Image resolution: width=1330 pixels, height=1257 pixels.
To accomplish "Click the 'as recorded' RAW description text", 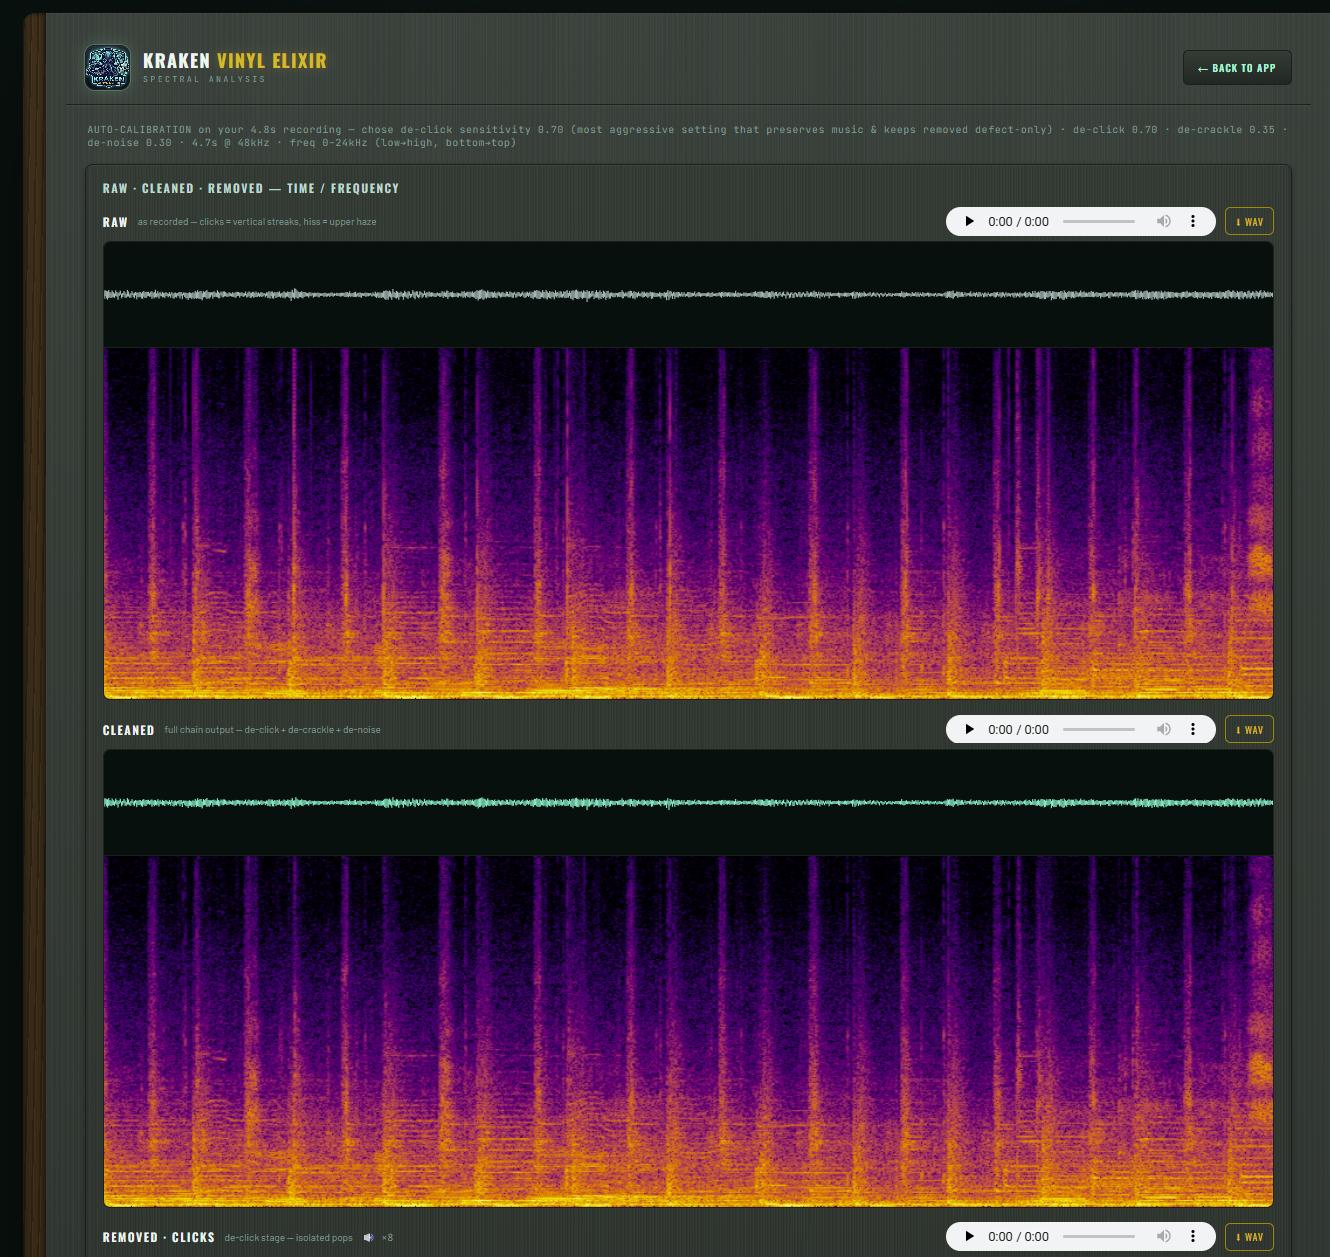I will (x=257, y=222).
